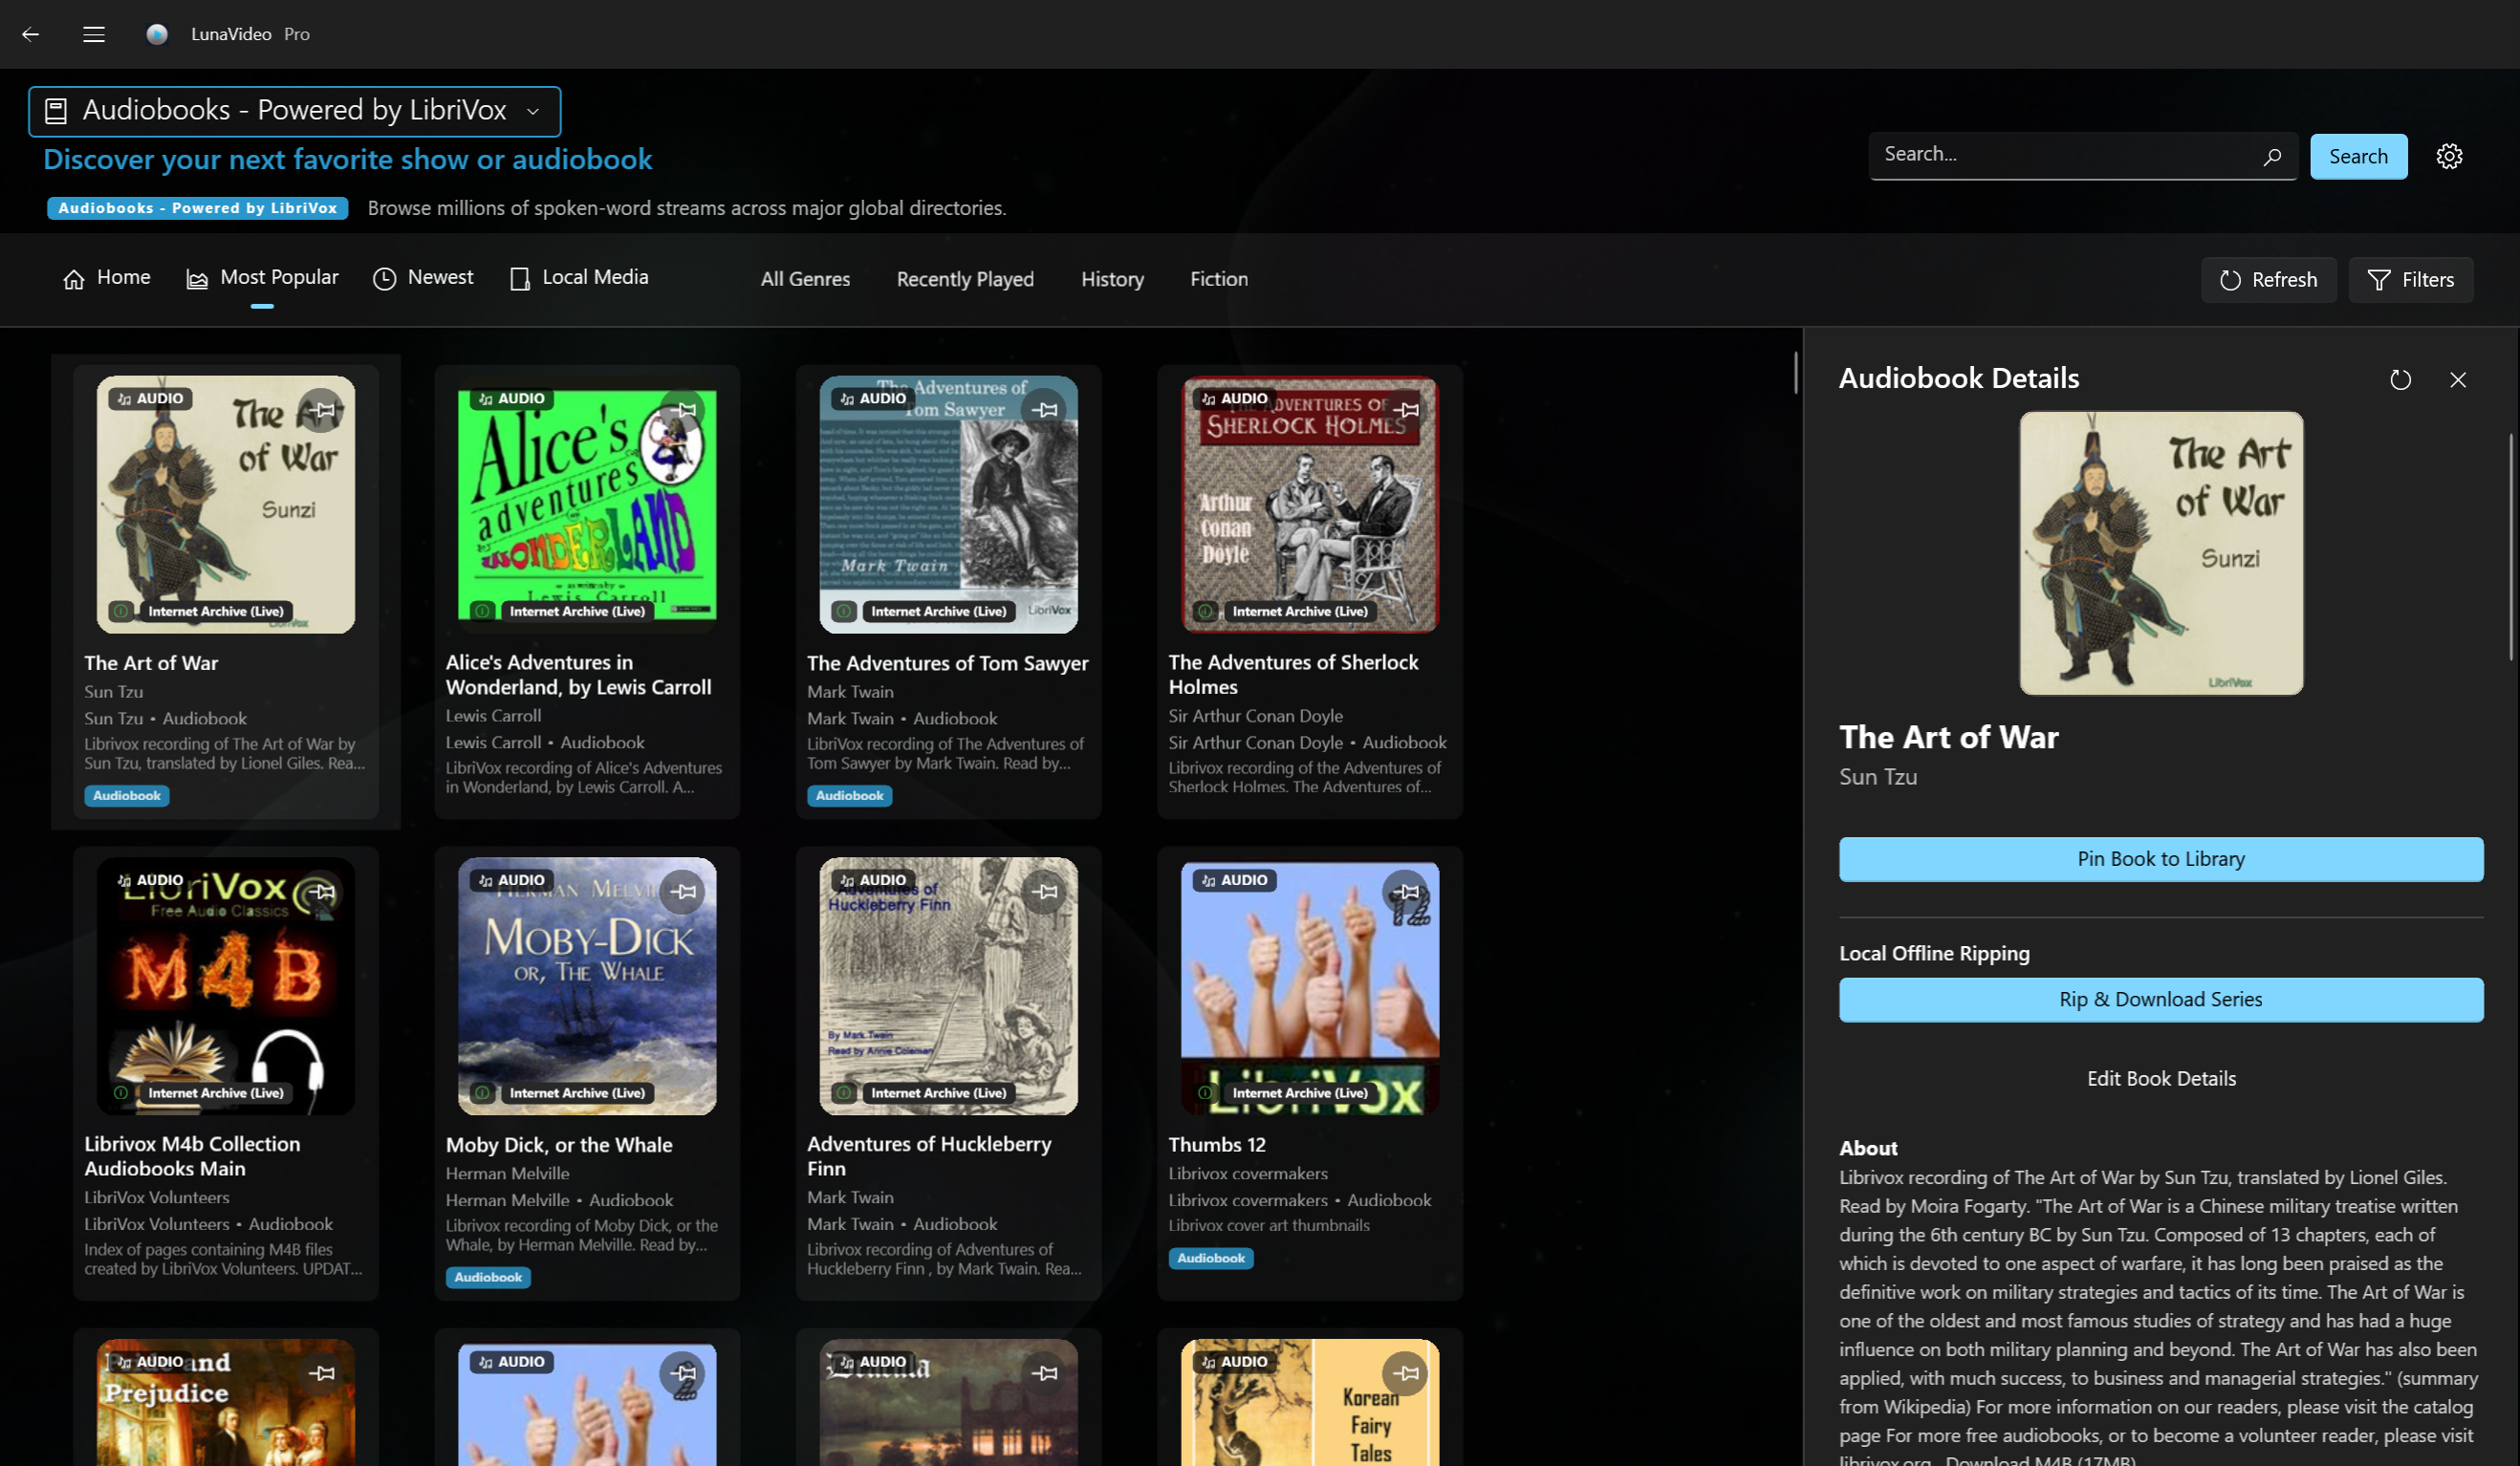Pin Moby Dick, or the Whale card
Viewport: 2520px width, 1466px height.
[x=684, y=891]
